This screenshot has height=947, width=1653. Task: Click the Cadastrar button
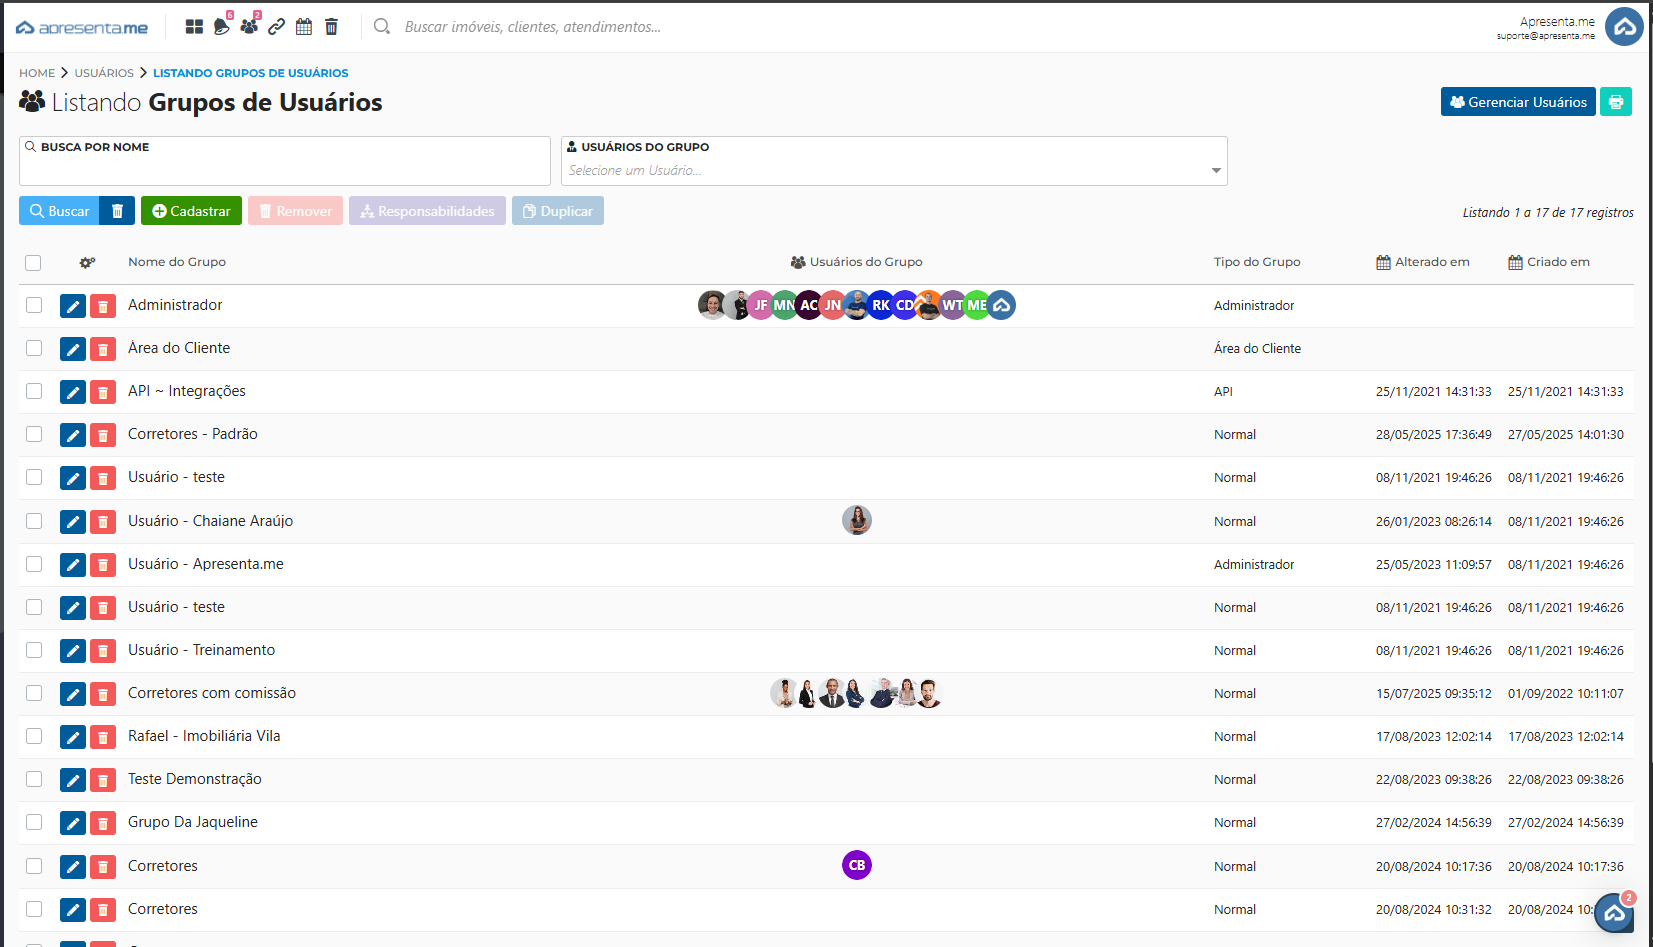[191, 211]
